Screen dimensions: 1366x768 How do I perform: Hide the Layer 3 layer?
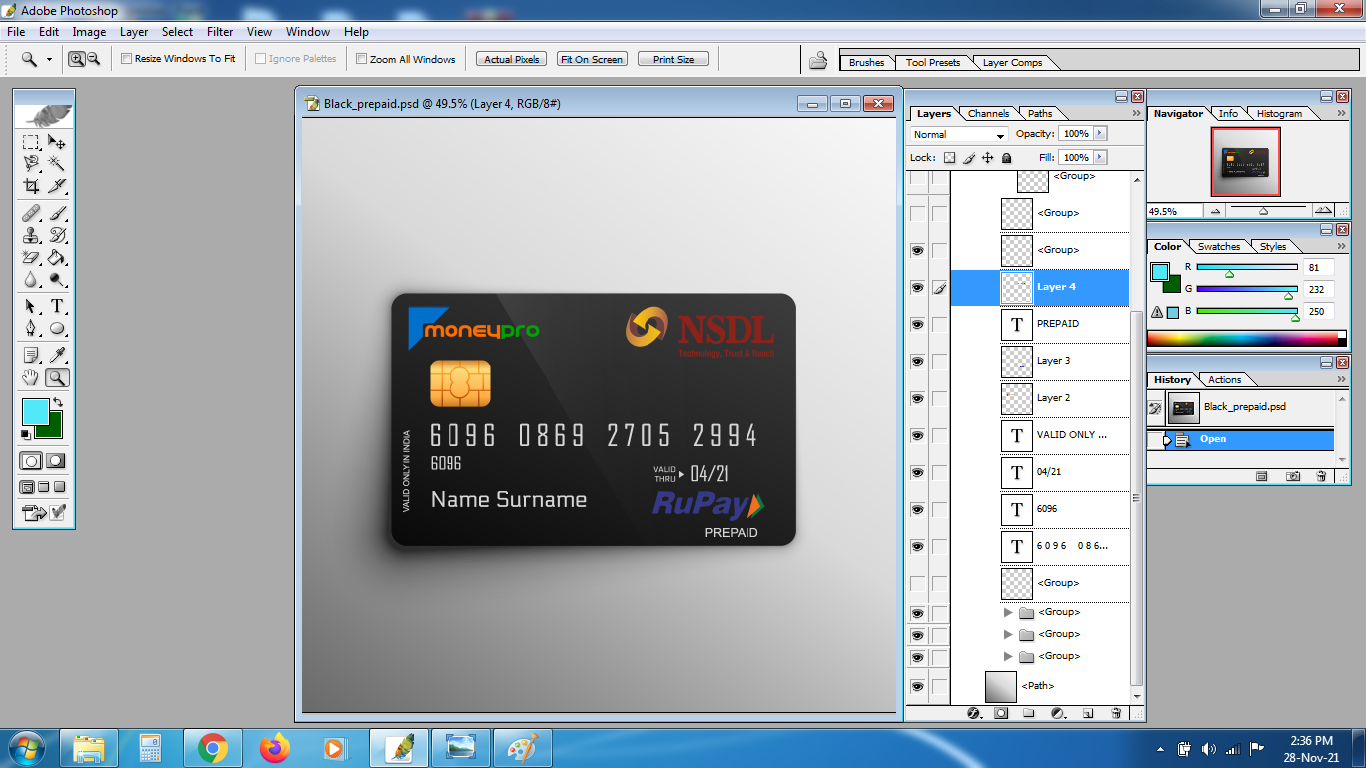917,362
